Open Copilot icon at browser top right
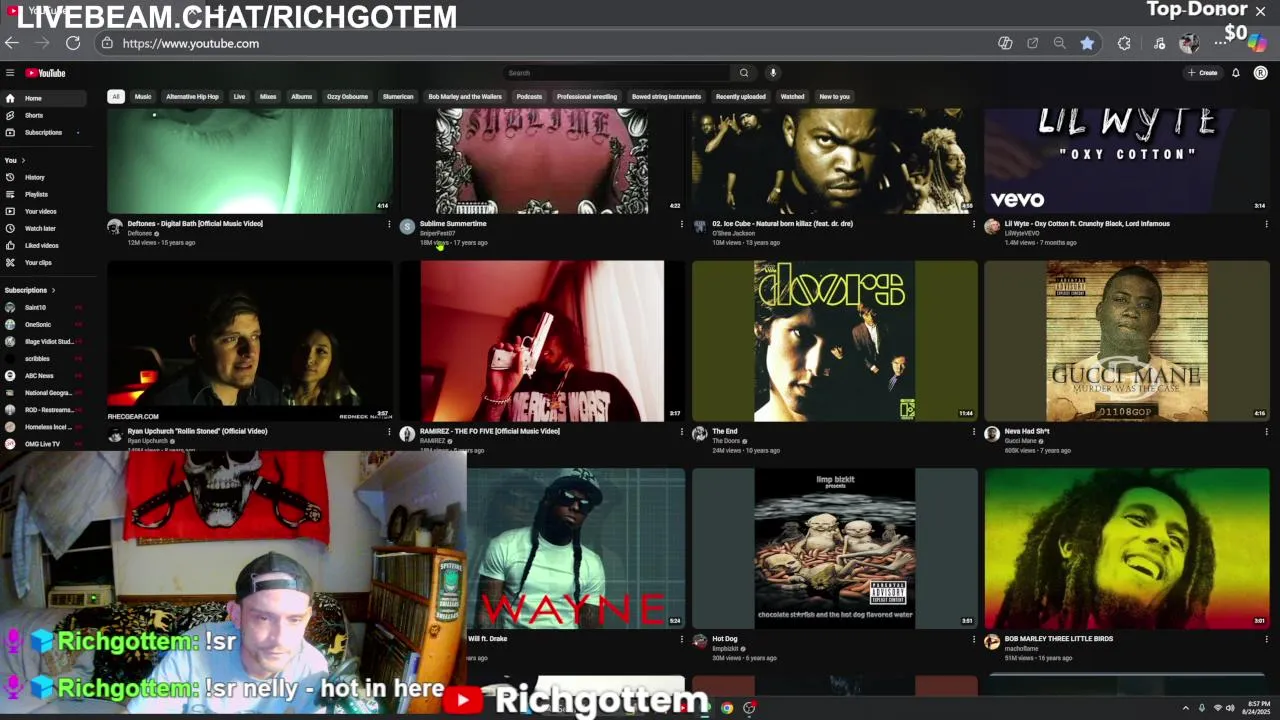The image size is (1280, 720). pyautogui.click(x=1257, y=41)
